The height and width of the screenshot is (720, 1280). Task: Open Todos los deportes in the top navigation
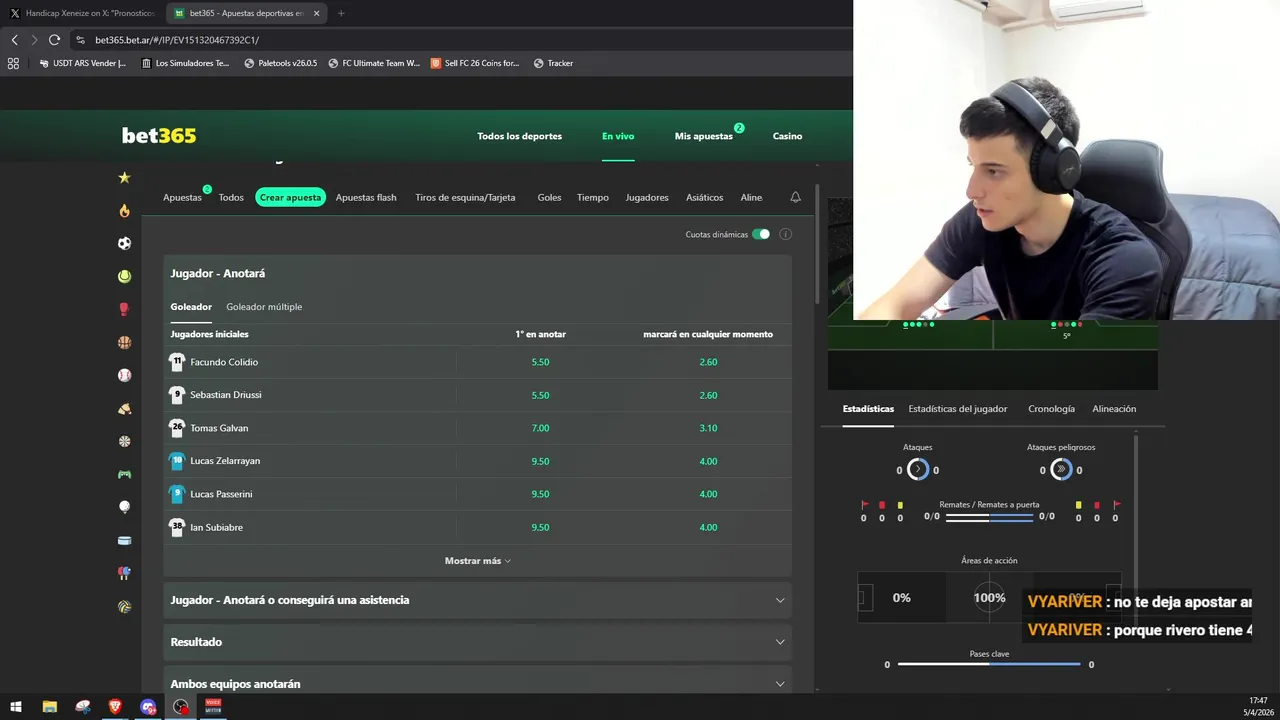click(x=519, y=136)
